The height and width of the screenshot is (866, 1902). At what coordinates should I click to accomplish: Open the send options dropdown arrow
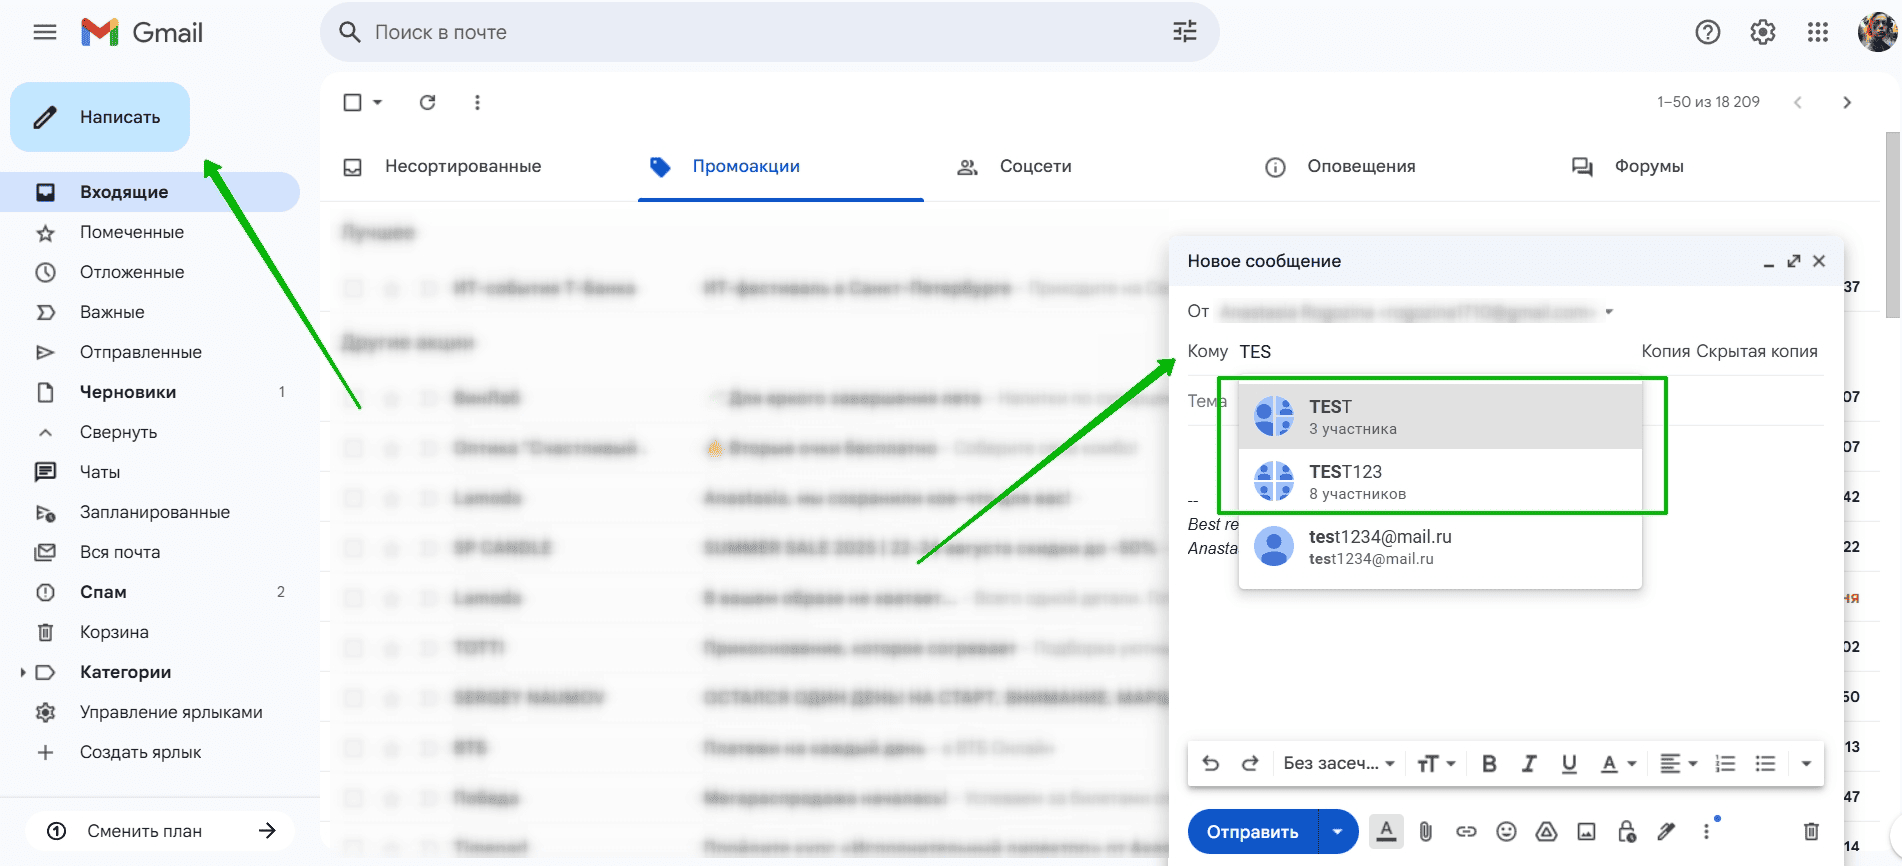[x=1338, y=832]
